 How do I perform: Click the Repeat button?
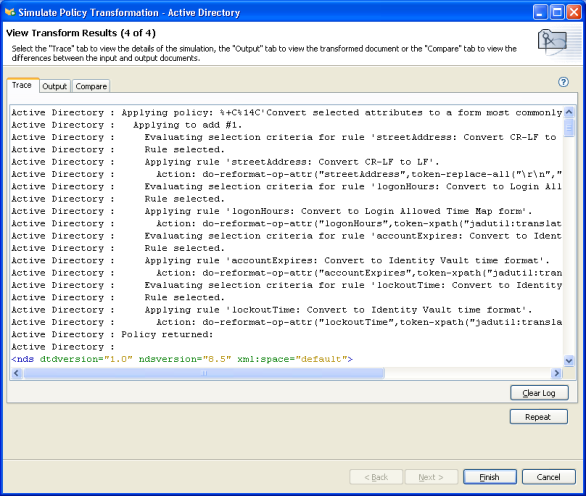click(539, 417)
